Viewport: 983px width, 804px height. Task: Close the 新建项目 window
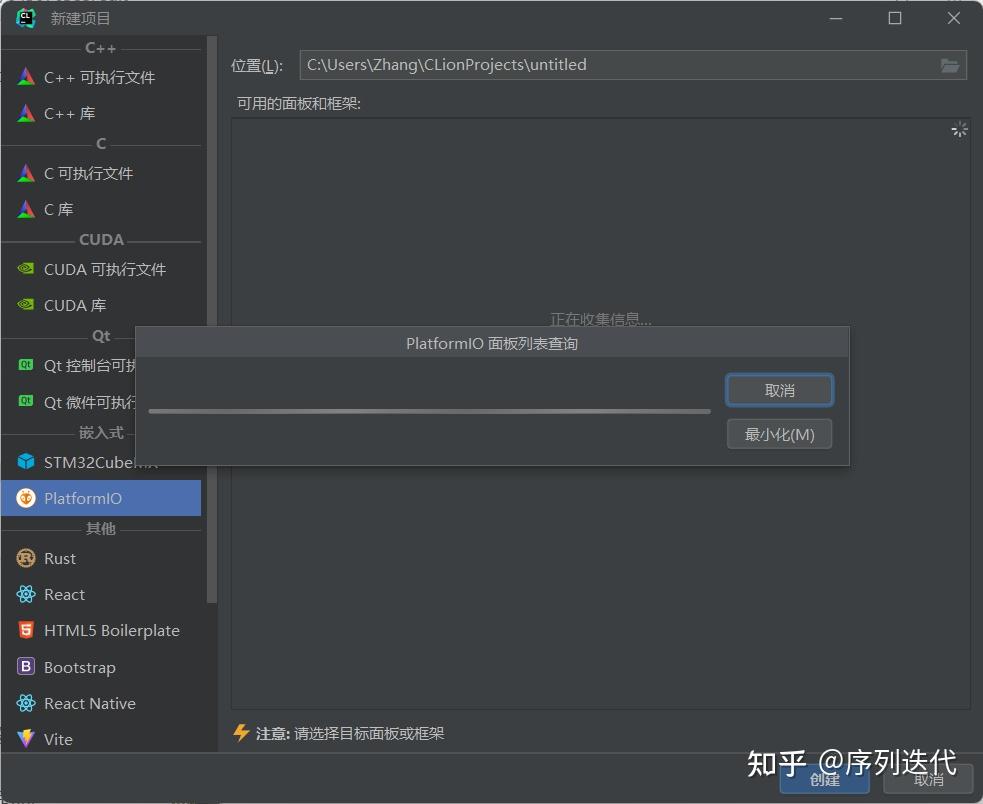[954, 18]
